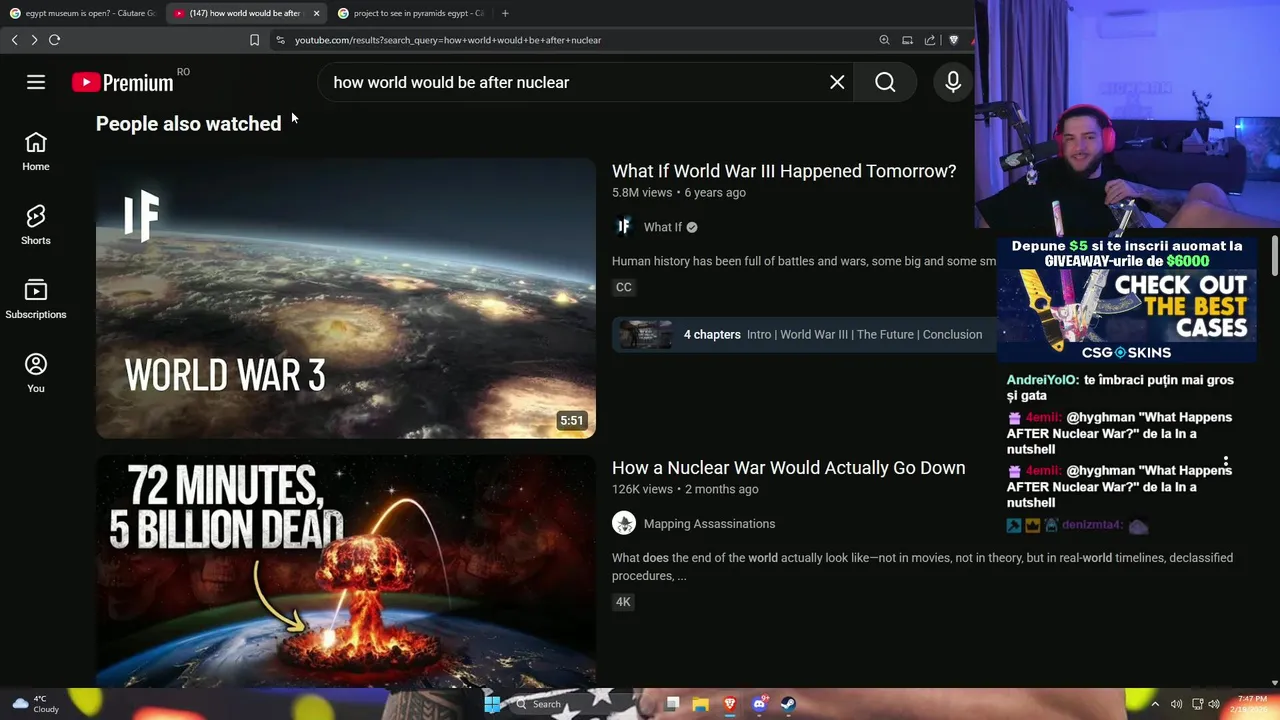Go to YouTube Premium home logo
This screenshot has width=1280, height=720.
point(123,83)
